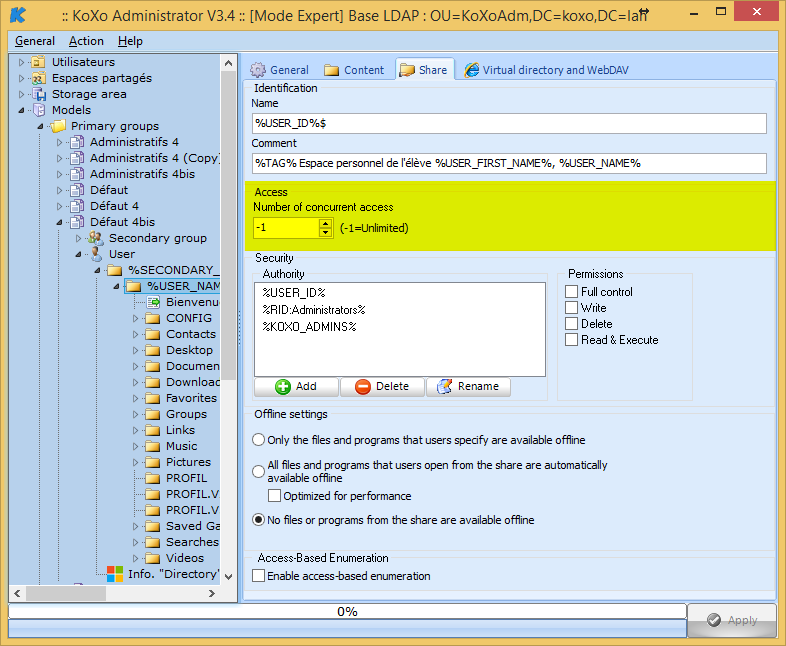
Task: Decrease concurrent access with down arrow
Action: (x=326, y=232)
